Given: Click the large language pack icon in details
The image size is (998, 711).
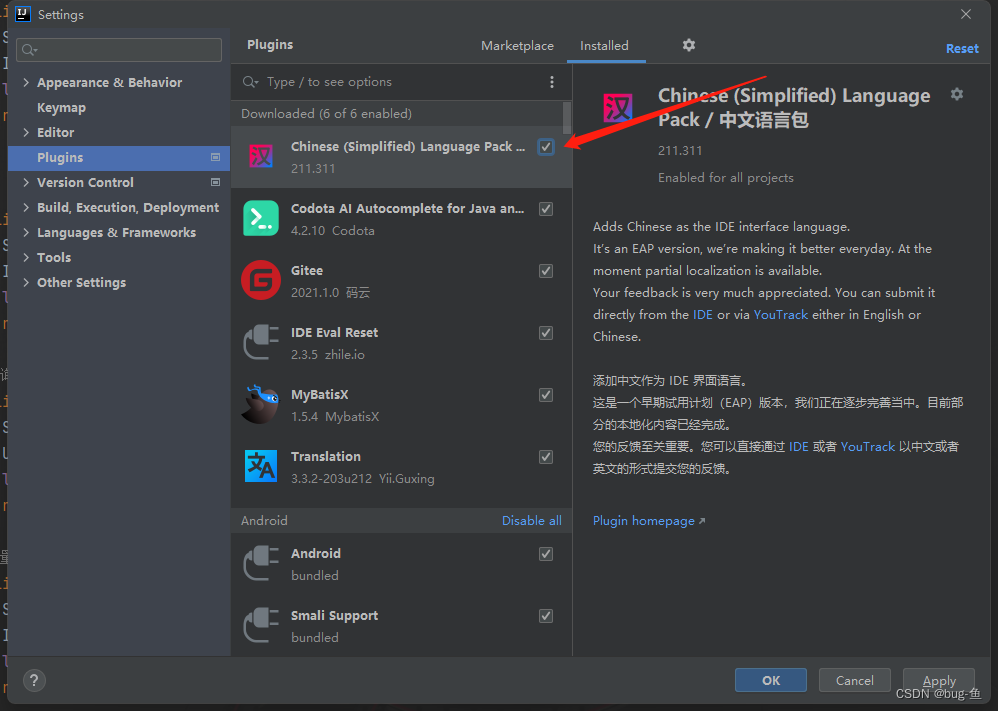Looking at the screenshot, I should pyautogui.click(x=618, y=108).
